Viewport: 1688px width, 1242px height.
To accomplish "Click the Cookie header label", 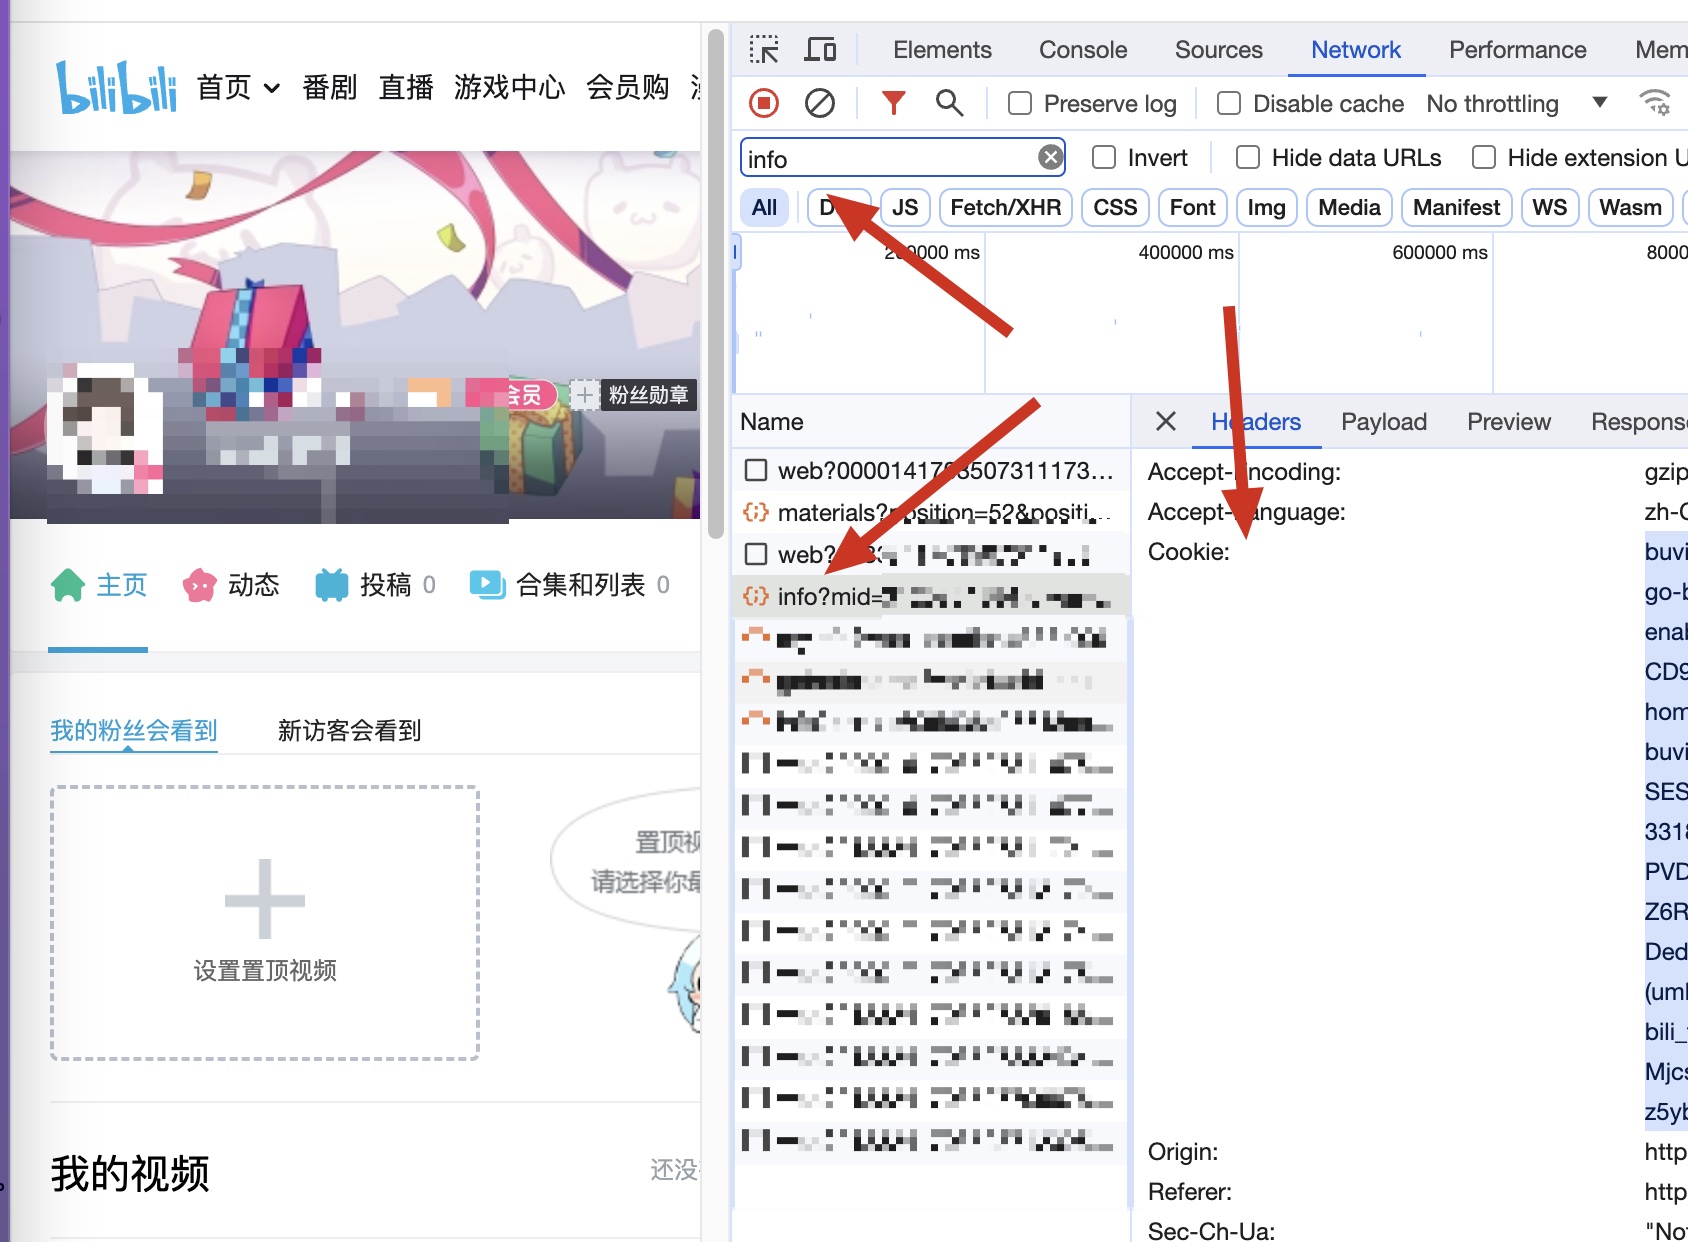I will click(x=1188, y=552).
